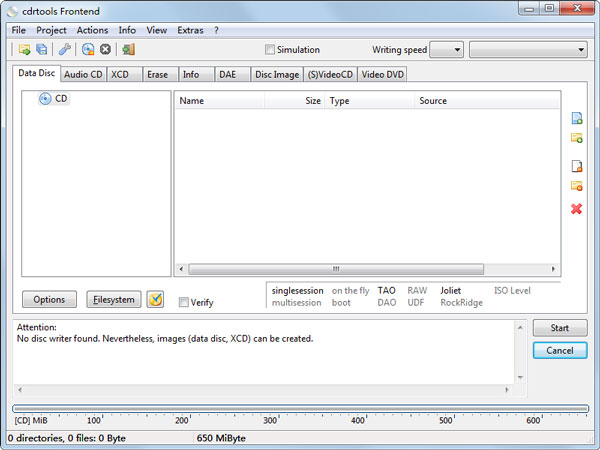Sort file list by Size column
The image size is (600, 450).
294,101
